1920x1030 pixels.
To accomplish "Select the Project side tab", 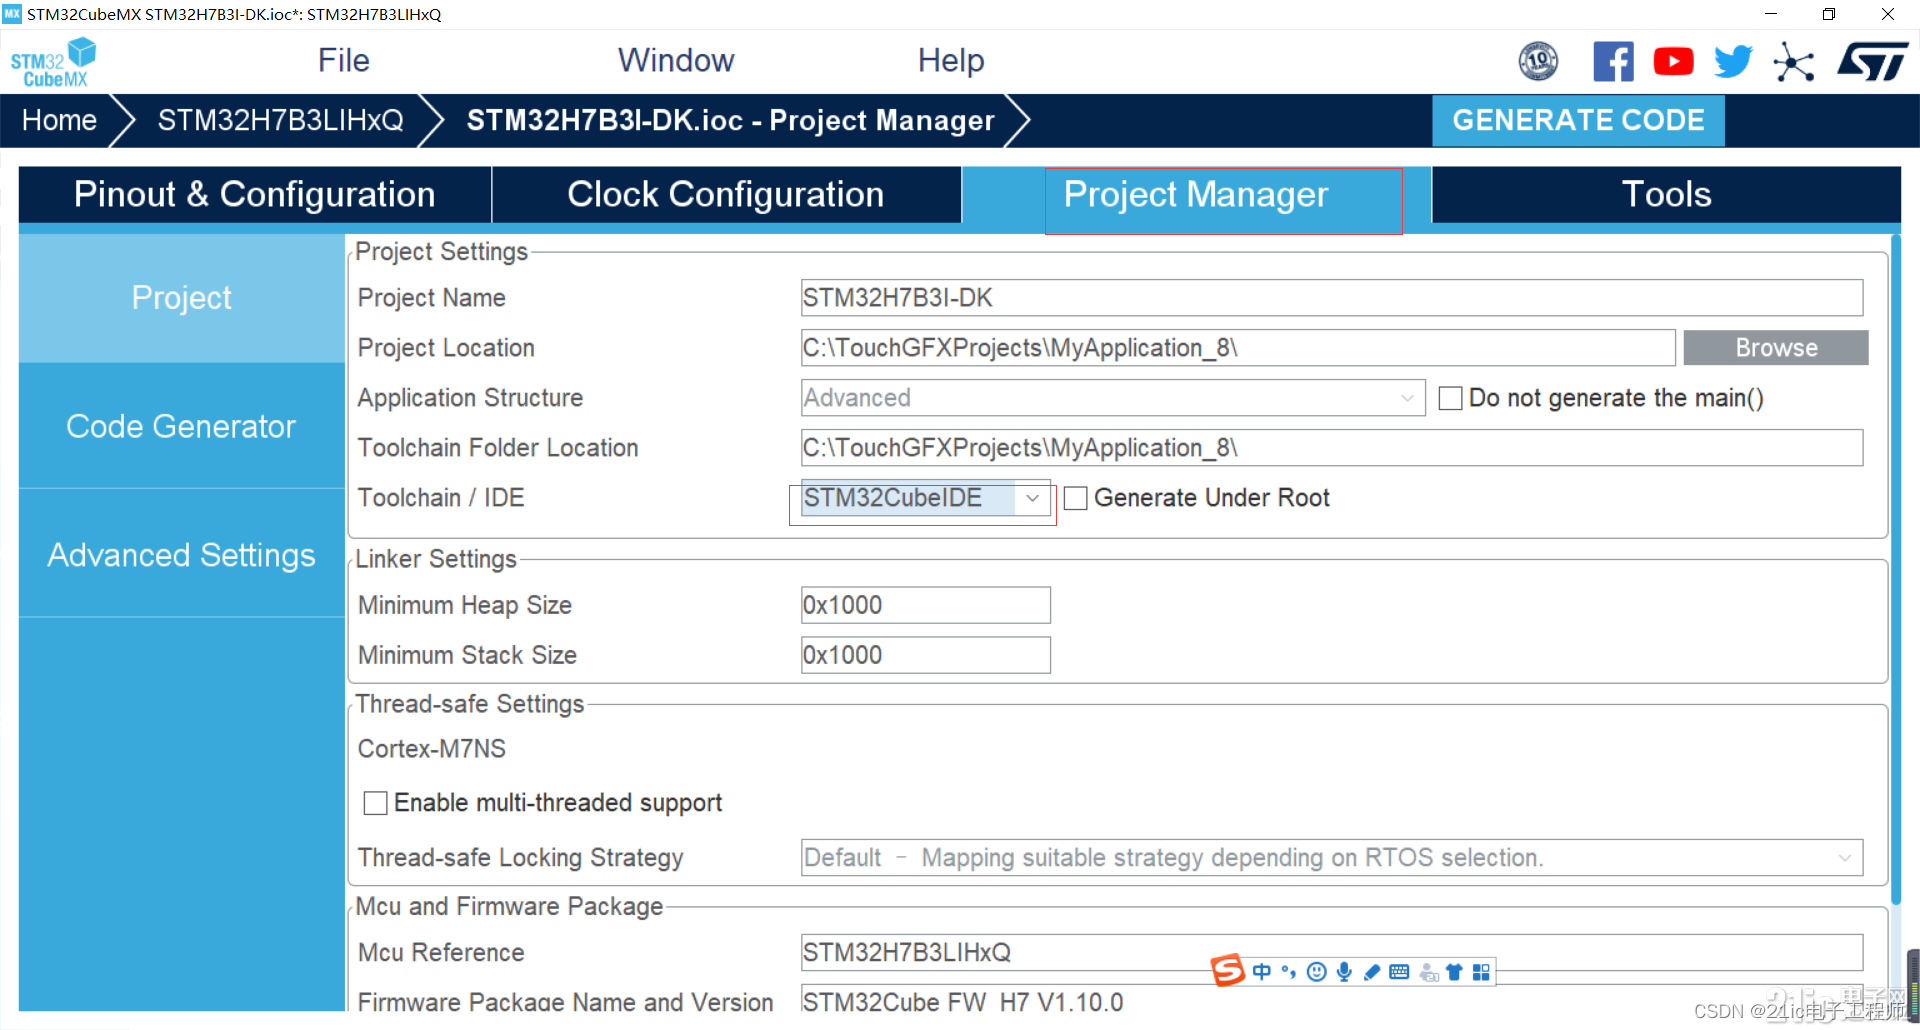I will click(x=181, y=298).
